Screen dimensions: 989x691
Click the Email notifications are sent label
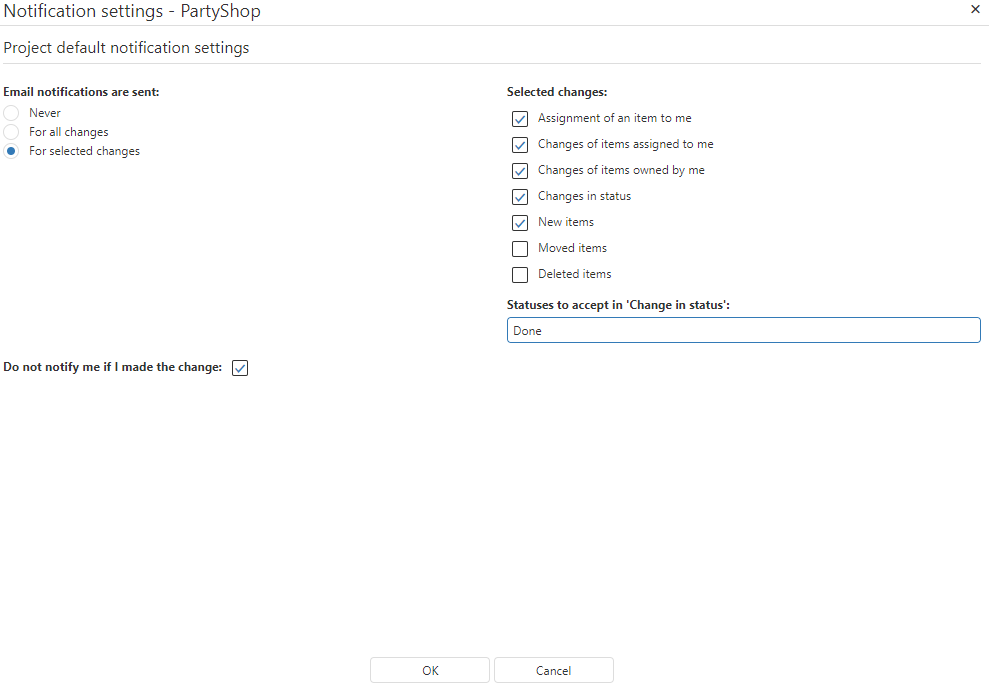click(81, 92)
